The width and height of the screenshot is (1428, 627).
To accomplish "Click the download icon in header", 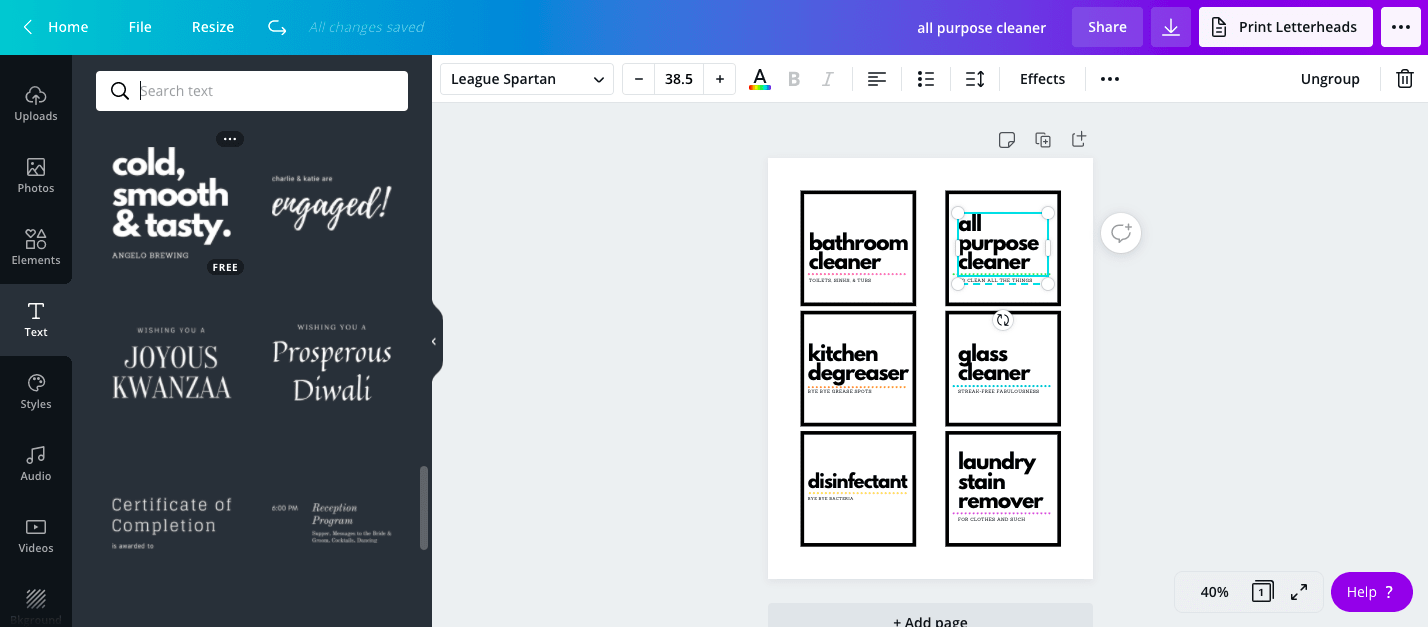I will click(1170, 27).
